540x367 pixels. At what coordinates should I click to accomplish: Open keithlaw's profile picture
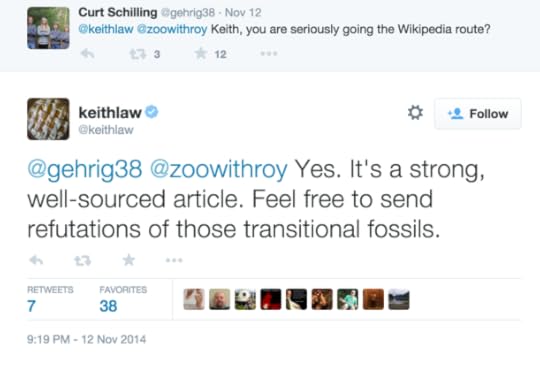48,119
